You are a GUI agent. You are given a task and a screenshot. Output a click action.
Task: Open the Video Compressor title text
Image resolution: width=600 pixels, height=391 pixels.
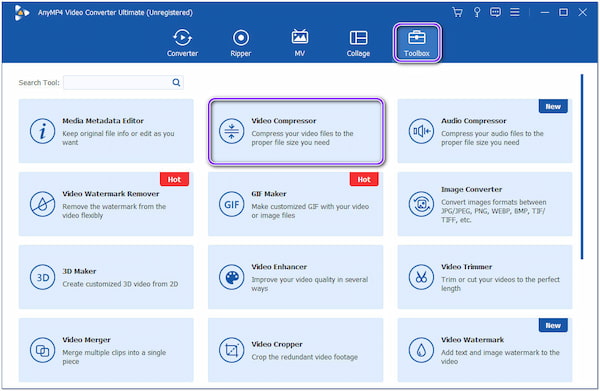tap(284, 121)
